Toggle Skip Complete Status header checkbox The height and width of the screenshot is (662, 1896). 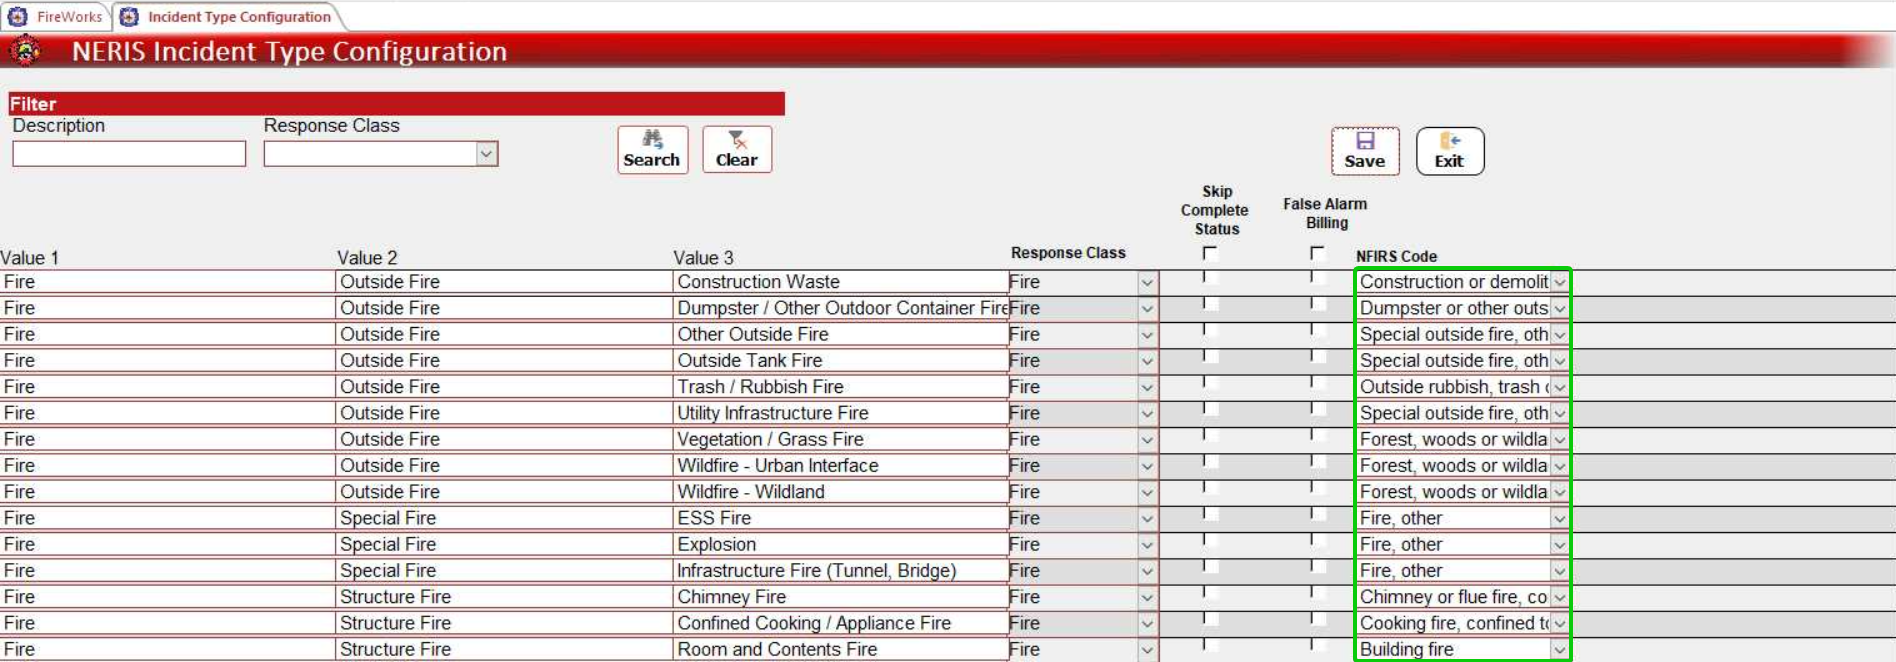pos(1210,253)
